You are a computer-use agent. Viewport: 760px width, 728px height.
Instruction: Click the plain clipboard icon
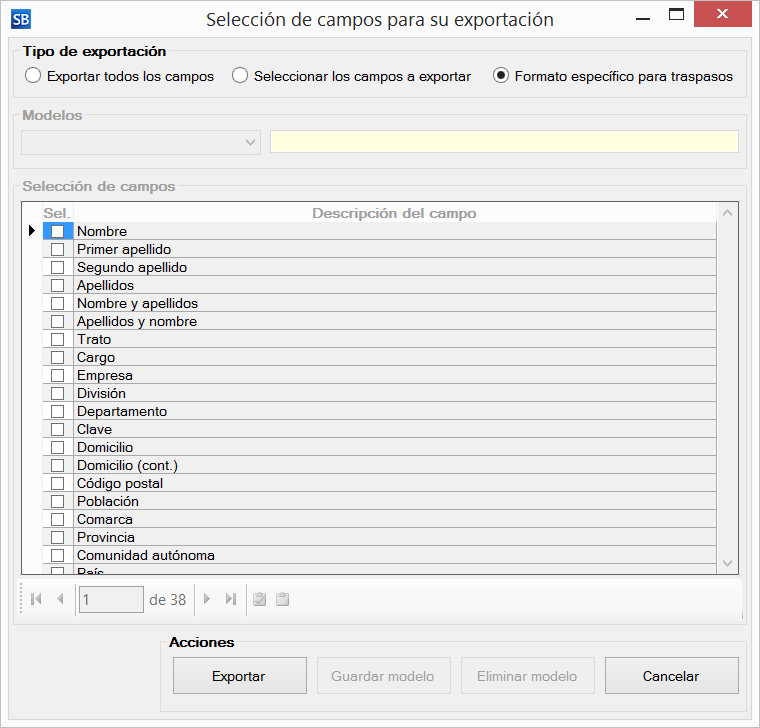[282, 599]
